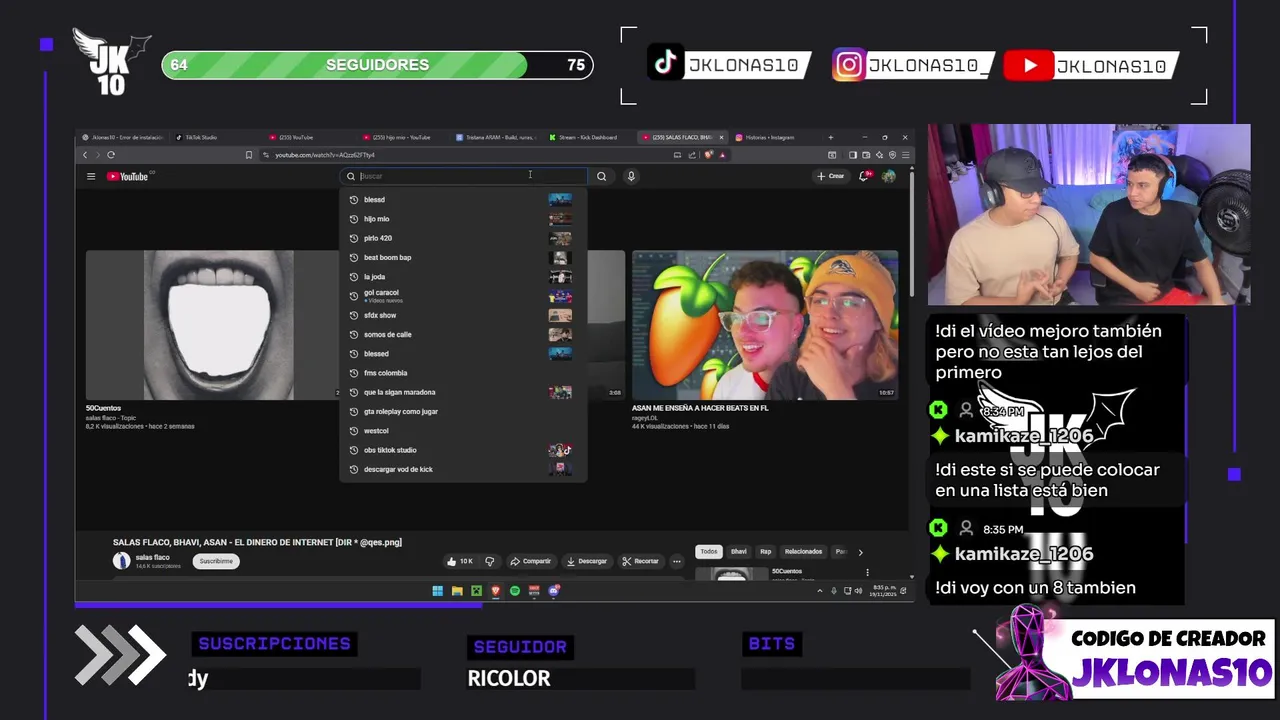Open Spotify from the taskbar
This screenshot has width=1280, height=720.
pos(515,591)
